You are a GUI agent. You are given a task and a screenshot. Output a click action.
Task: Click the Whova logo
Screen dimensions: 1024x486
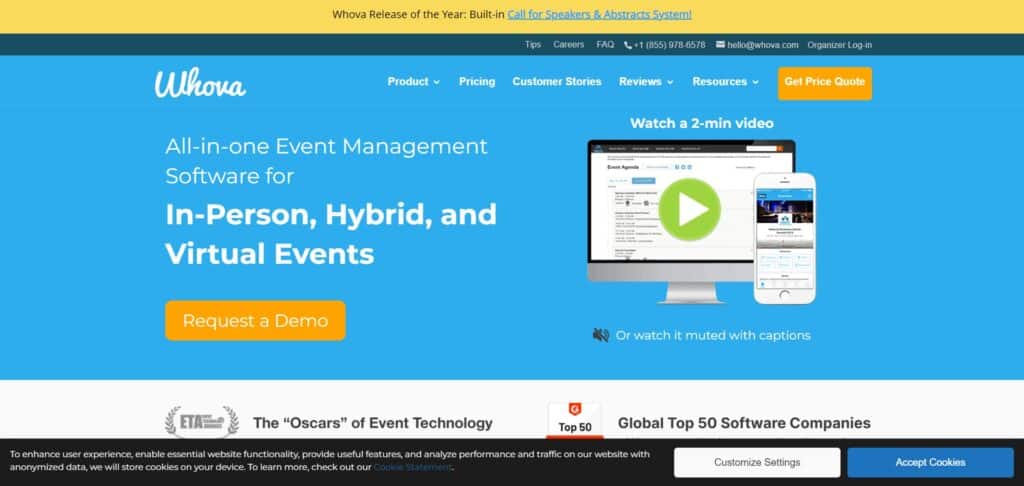(200, 83)
